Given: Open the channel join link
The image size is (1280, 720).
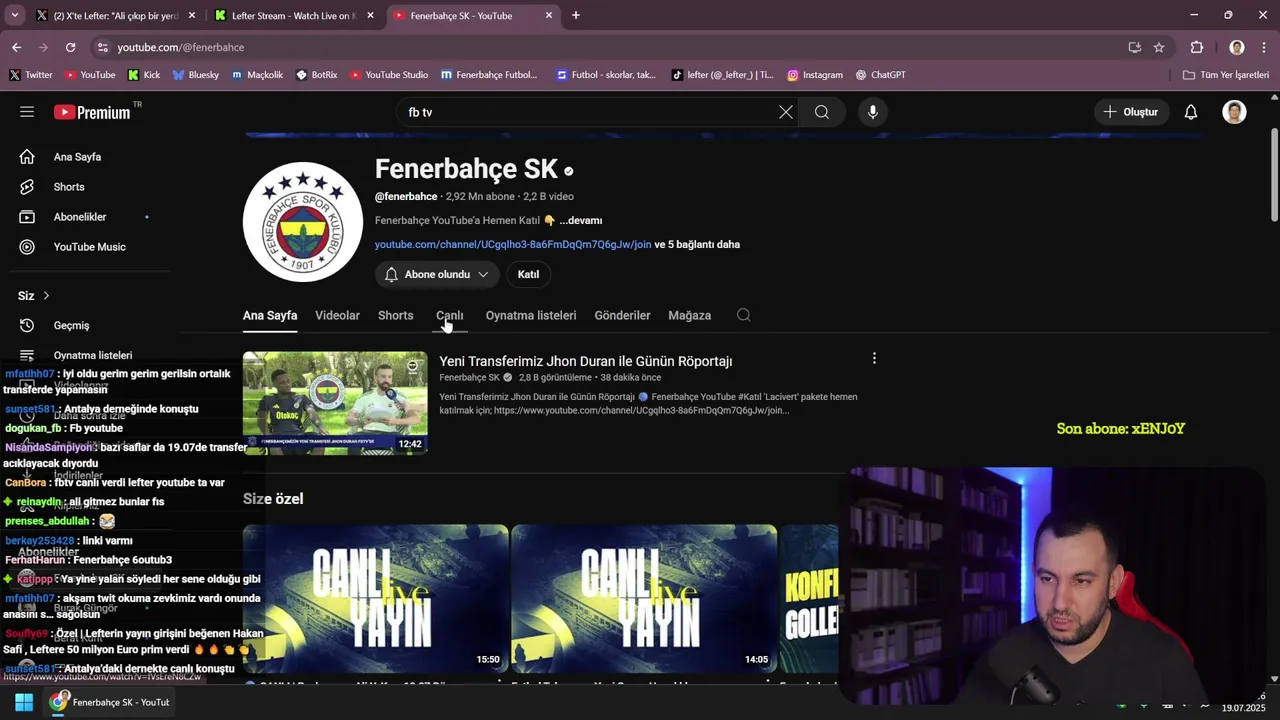Looking at the screenshot, I should (513, 244).
